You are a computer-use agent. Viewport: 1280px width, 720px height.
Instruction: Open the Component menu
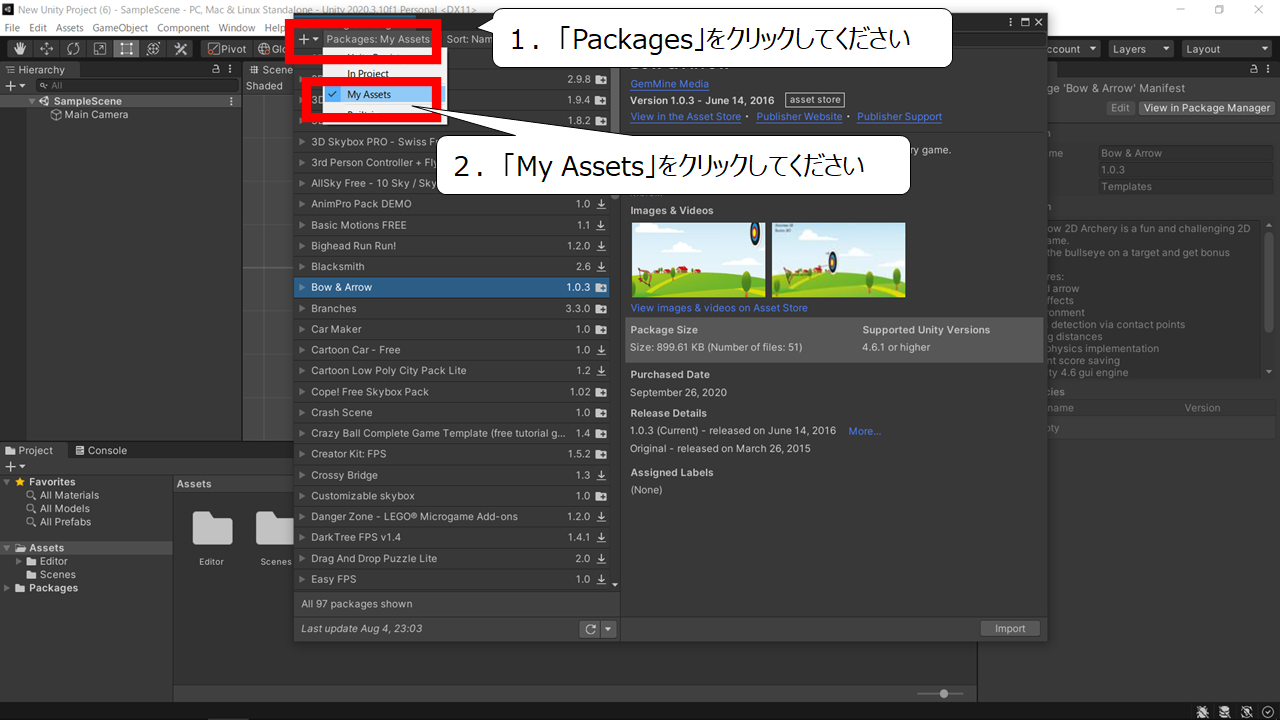184,28
